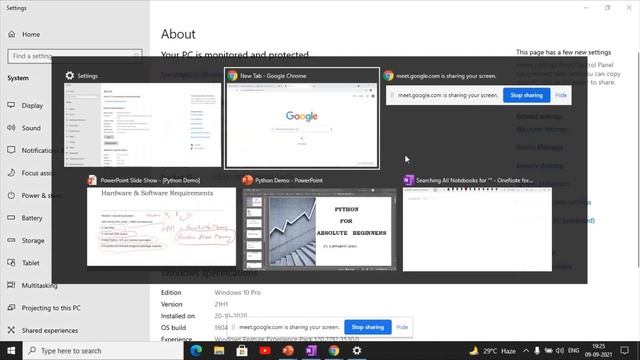Image resolution: width=640 pixels, height=360 pixels.
Task: Click the Notifications sidebar icon
Action: (x=11, y=150)
